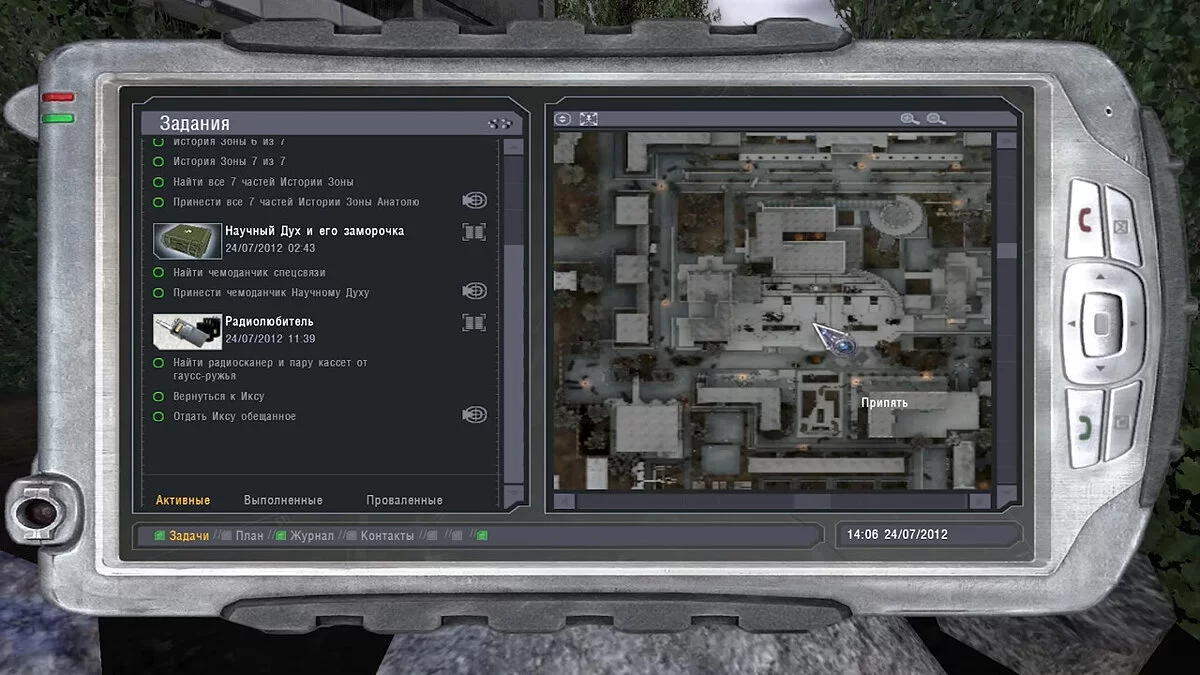Zoom out on the PDA map
The width and height of the screenshot is (1200, 675).
936,119
